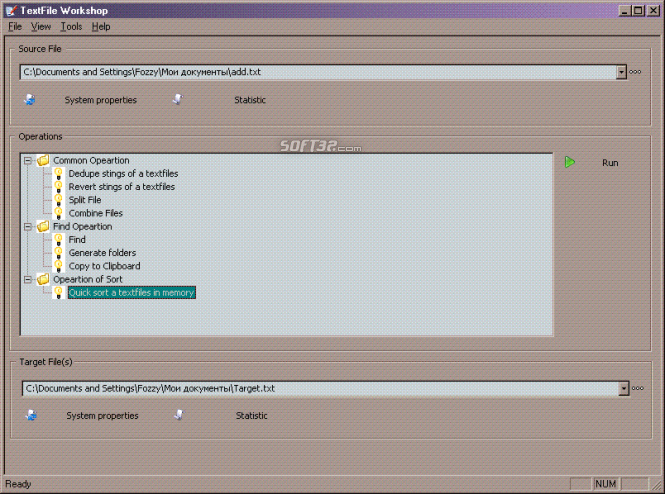The width and height of the screenshot is (665, 494).
Task: Open the Target File path dropdown
Action: (623, 388)
